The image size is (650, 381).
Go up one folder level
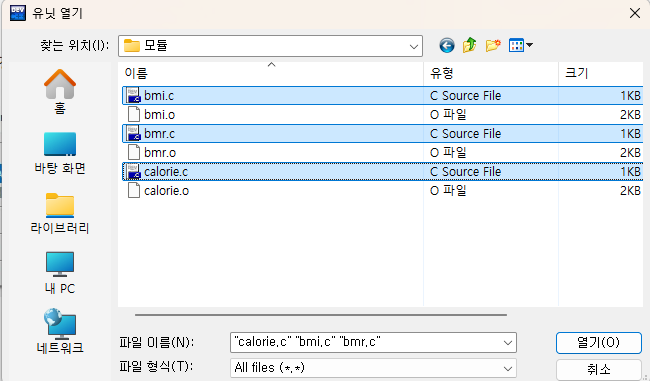(x=470, y=45)
